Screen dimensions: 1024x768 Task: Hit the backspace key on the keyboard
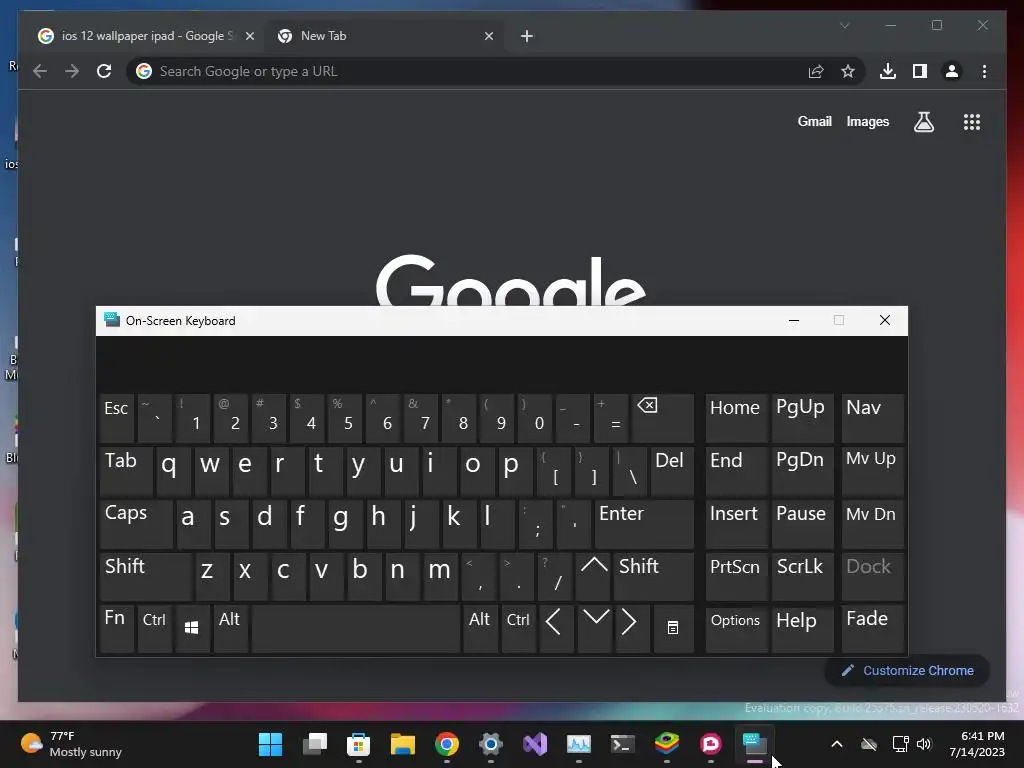pyautogui.click(x=662, y=418)
